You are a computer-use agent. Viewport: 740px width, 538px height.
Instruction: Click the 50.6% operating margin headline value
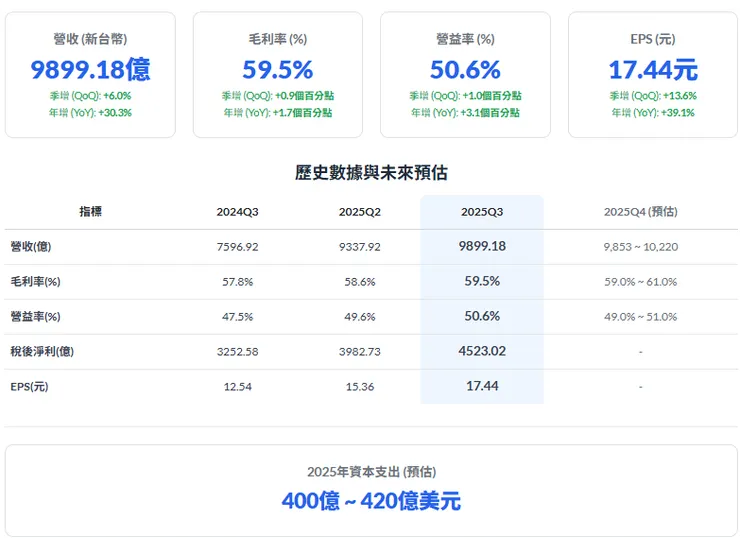[x=465, y=69]
